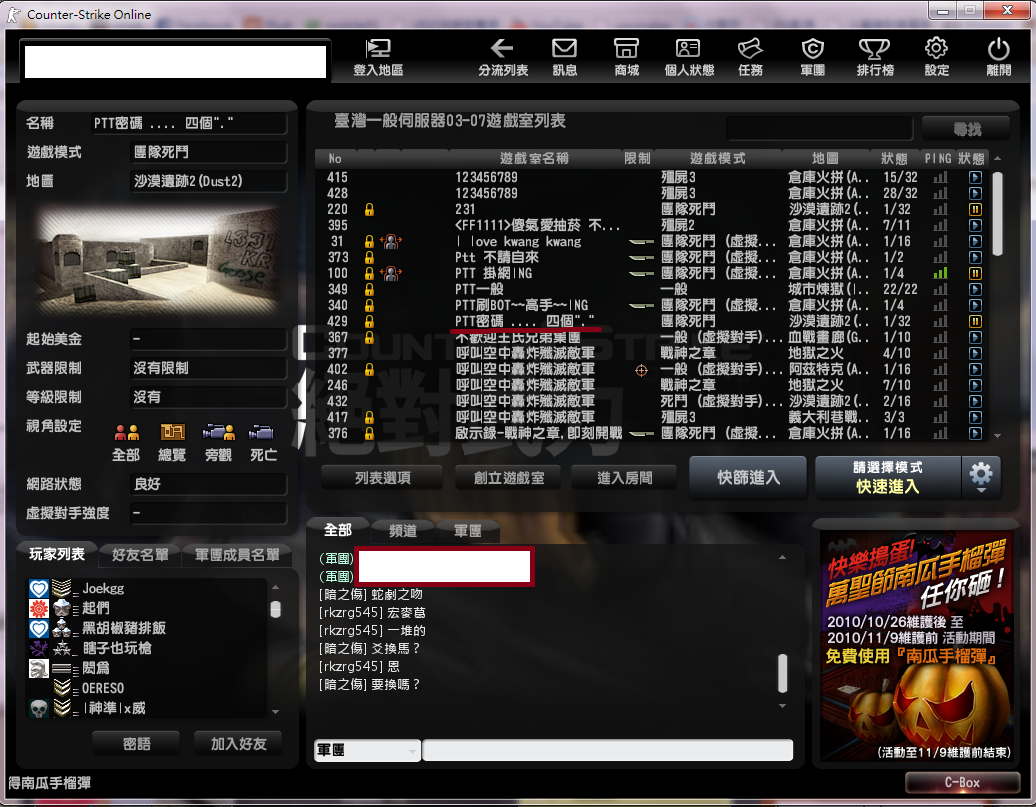
Task: Switch to the 軍團成員名單 clan members tab
Action: coord(237,555)
